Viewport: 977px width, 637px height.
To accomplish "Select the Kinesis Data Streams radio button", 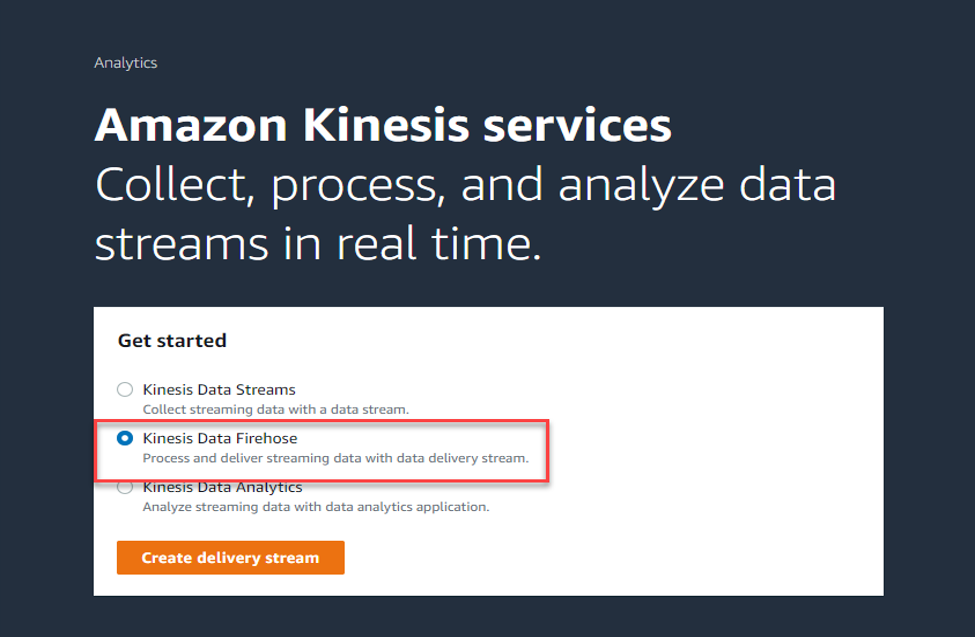I will [124, 389].
